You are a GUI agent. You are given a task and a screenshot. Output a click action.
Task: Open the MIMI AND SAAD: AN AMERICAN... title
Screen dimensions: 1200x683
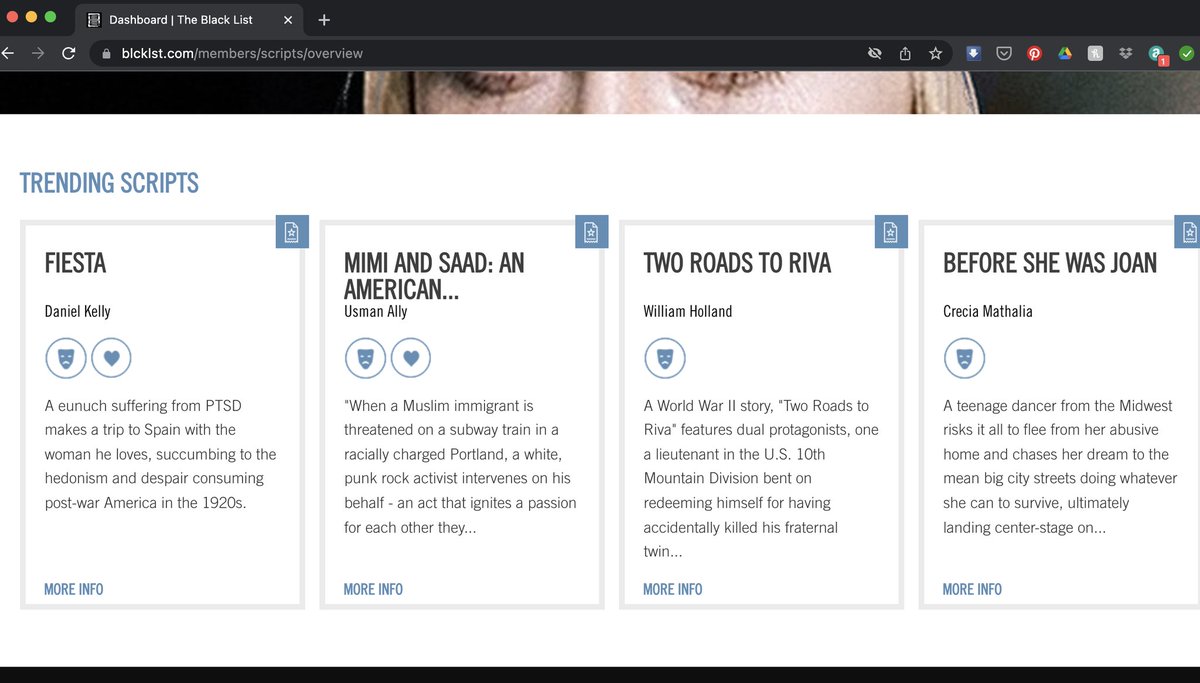pyautogui.click(x=434, y=276)
